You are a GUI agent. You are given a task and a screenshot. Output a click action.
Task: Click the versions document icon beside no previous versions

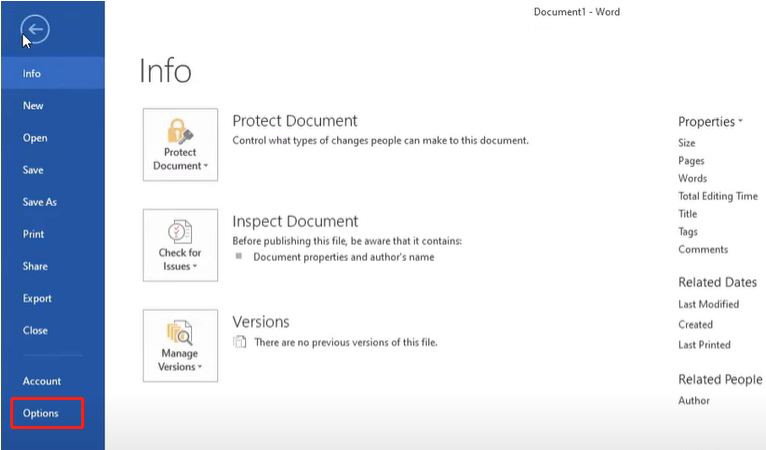click(x=239, y=342)
